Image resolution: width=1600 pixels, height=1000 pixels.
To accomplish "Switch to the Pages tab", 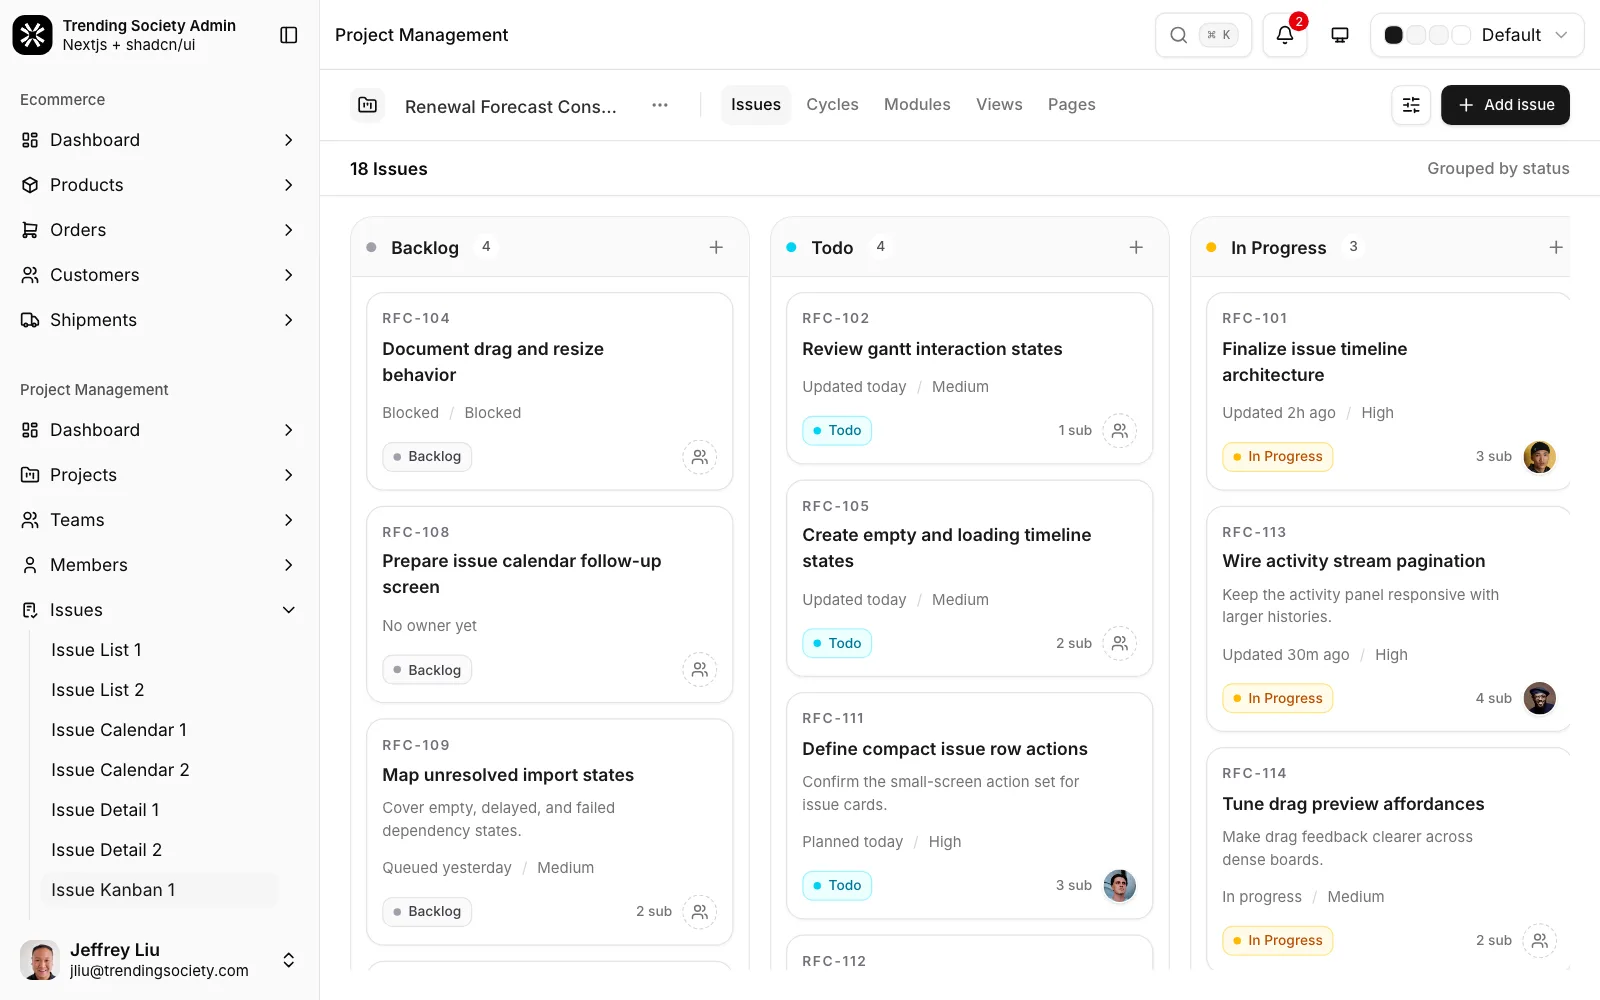I will point(1071,105).
